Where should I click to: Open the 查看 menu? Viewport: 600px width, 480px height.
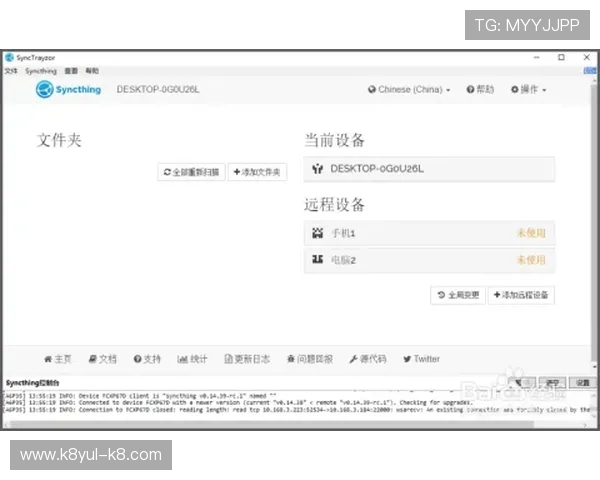click(71, 71)
